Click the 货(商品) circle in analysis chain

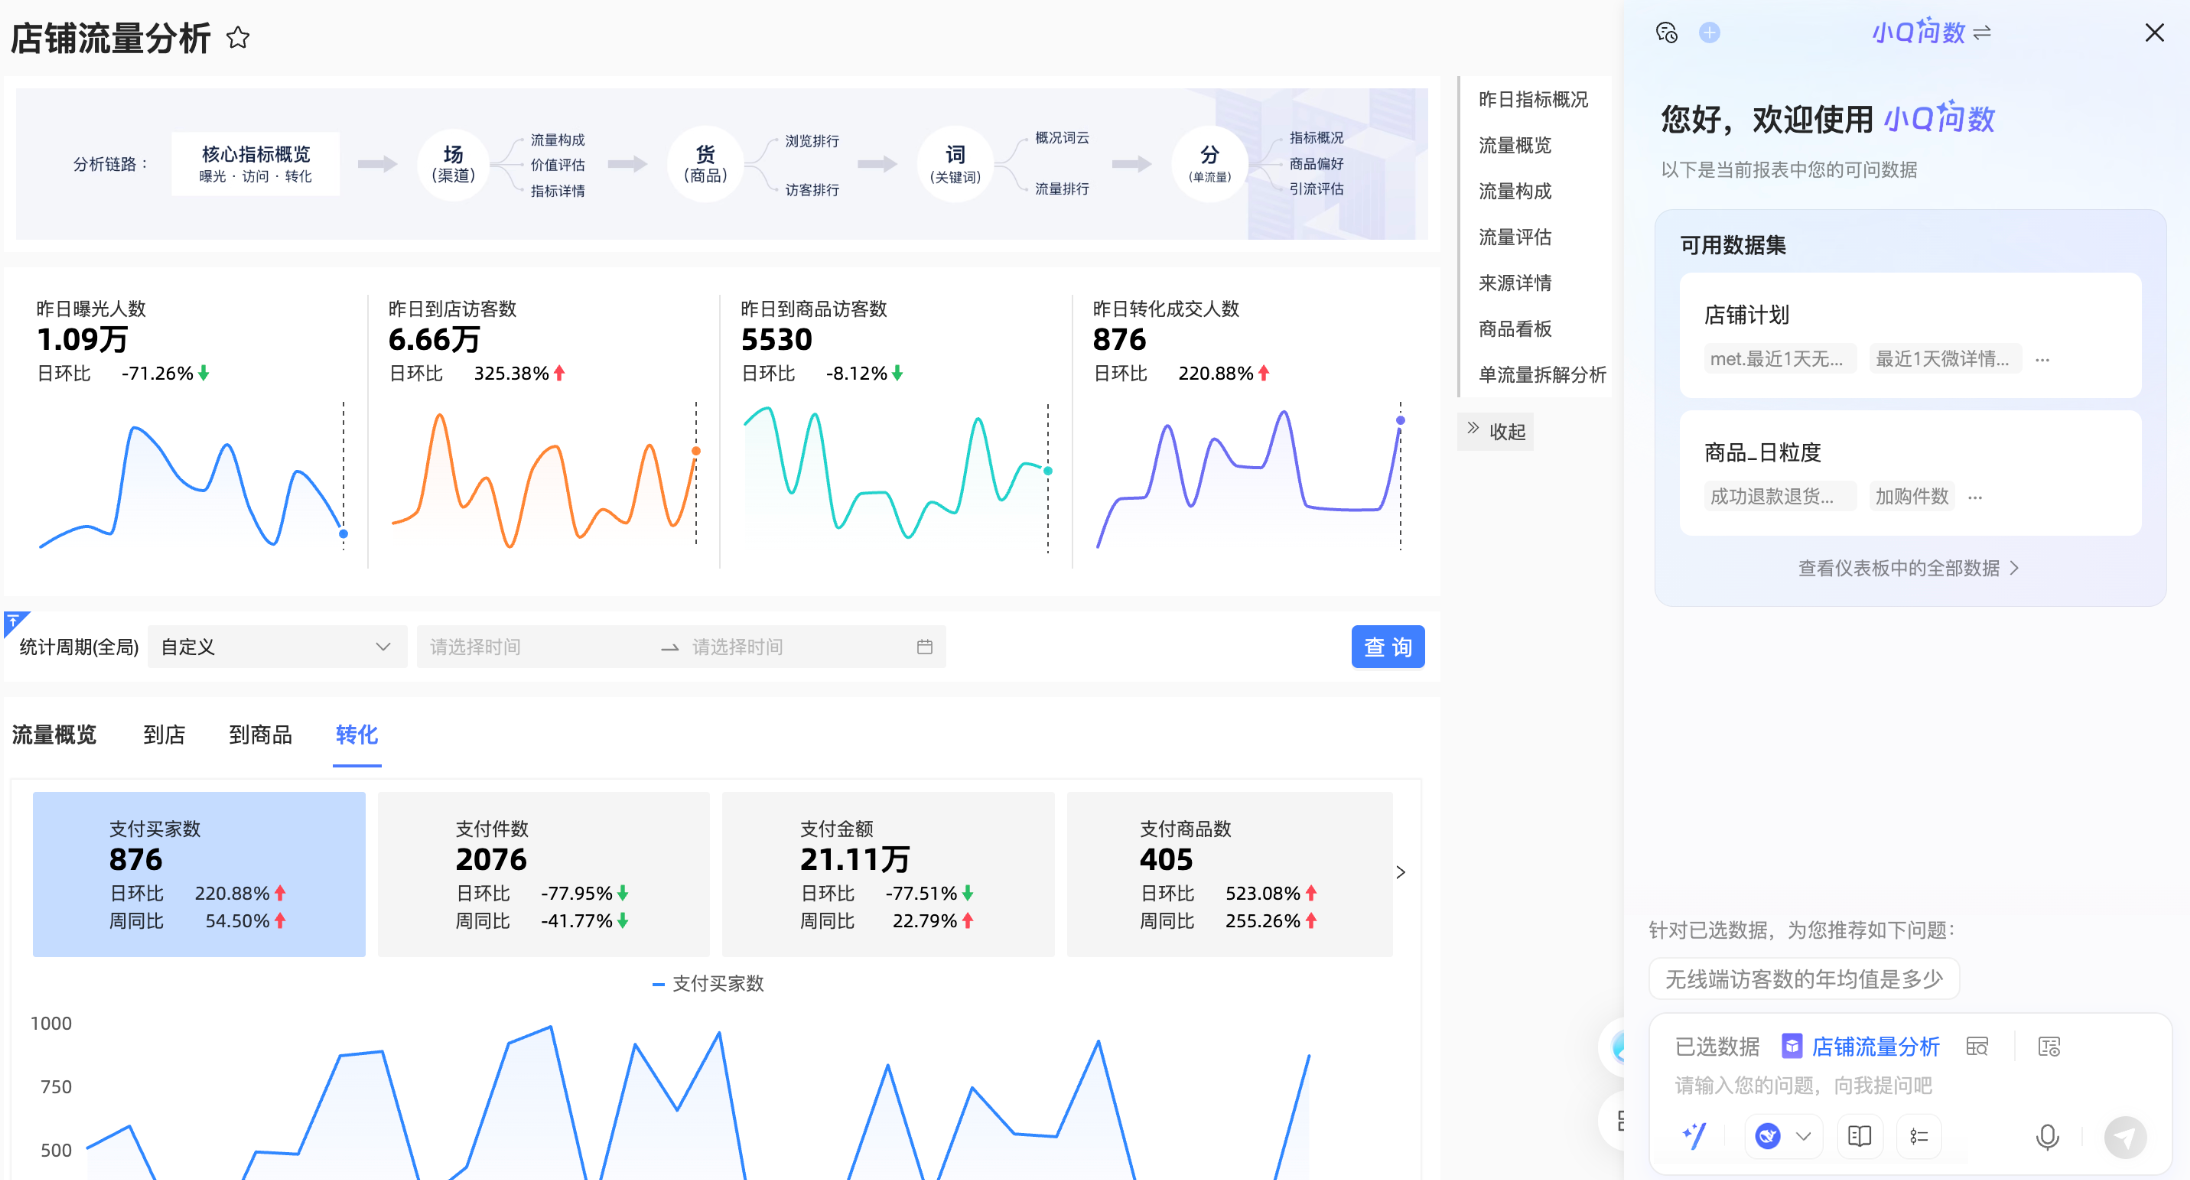705,164
